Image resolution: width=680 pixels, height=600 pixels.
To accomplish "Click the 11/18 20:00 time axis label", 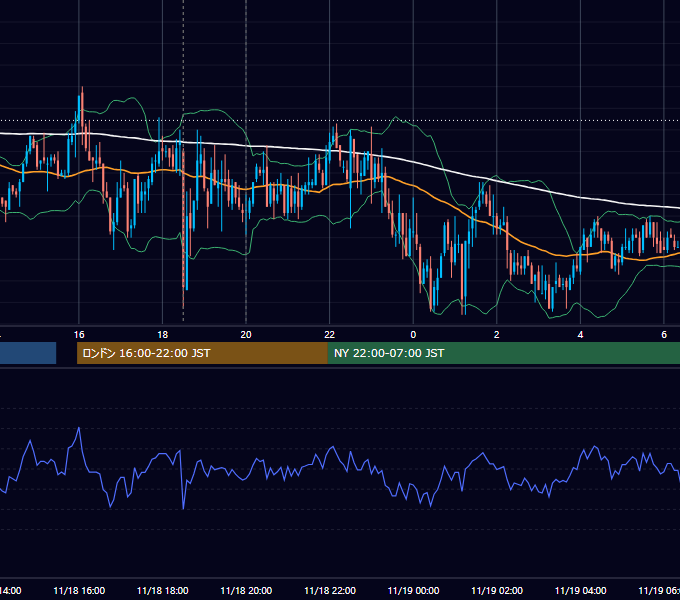I will tap(246, 590).
